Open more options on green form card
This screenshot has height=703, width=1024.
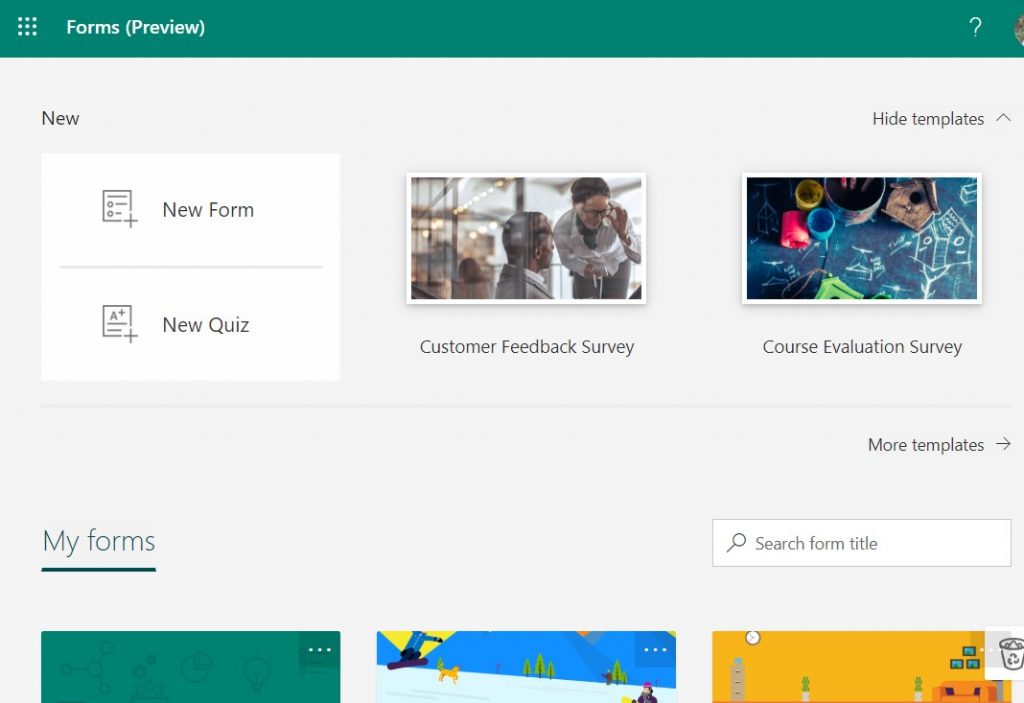[x=319, y=650]
